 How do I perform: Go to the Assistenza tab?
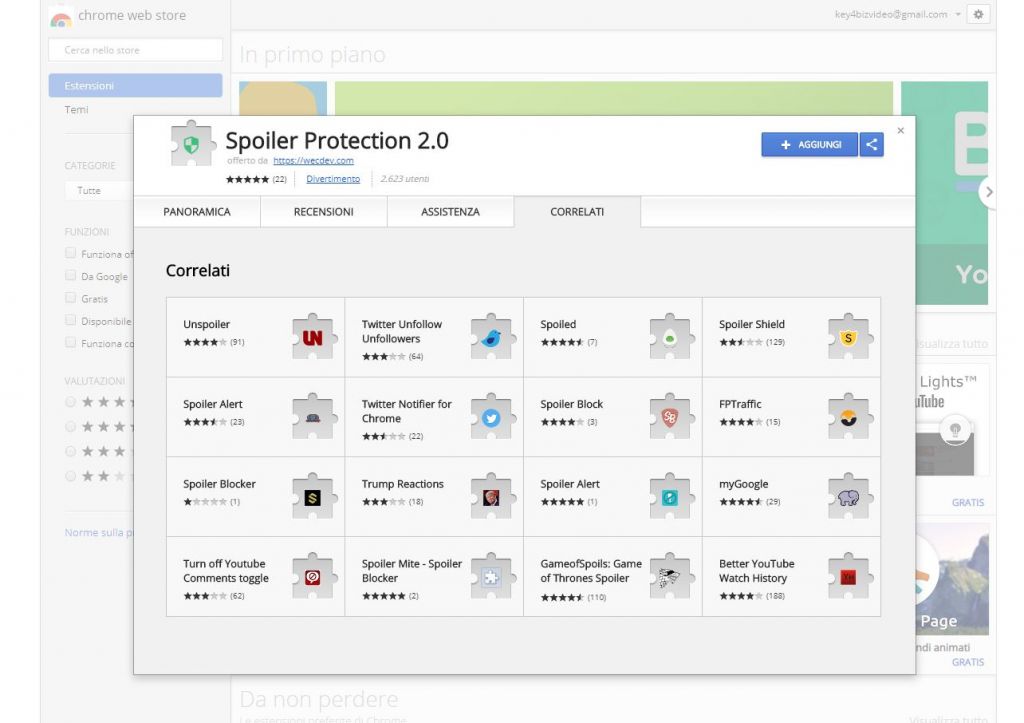pyautogui.click(x=450, y=212)
